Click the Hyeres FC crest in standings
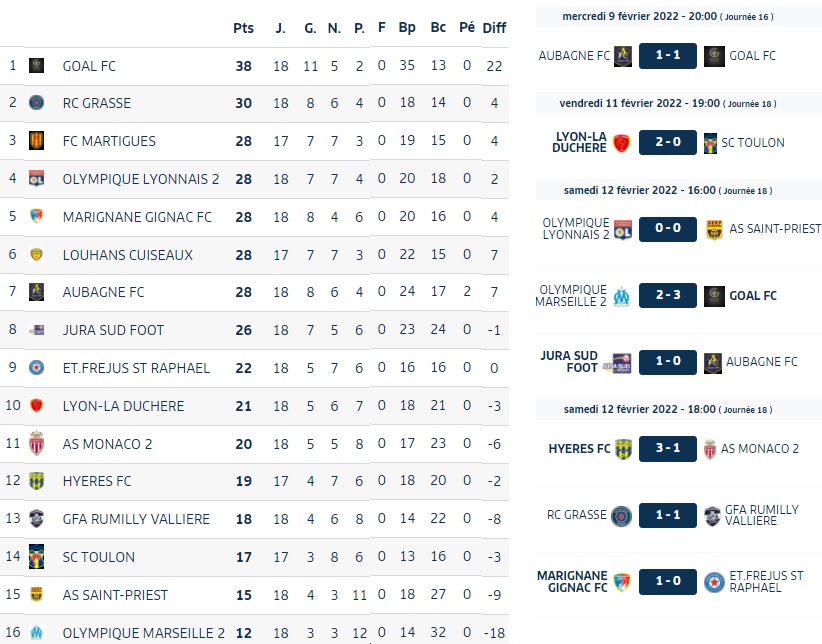 point(36,481)
